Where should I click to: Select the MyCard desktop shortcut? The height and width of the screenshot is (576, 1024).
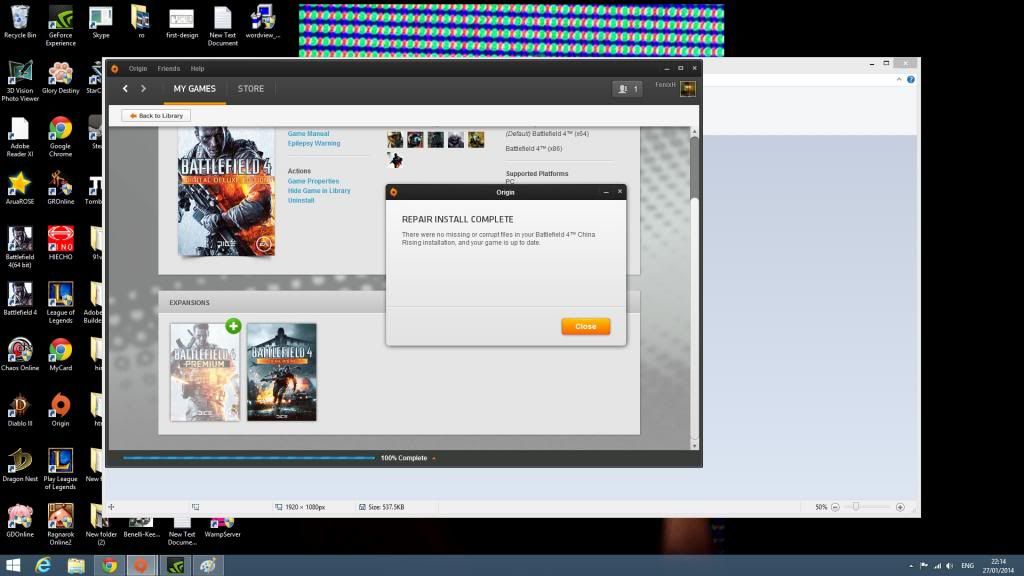[x=60, y=355]
